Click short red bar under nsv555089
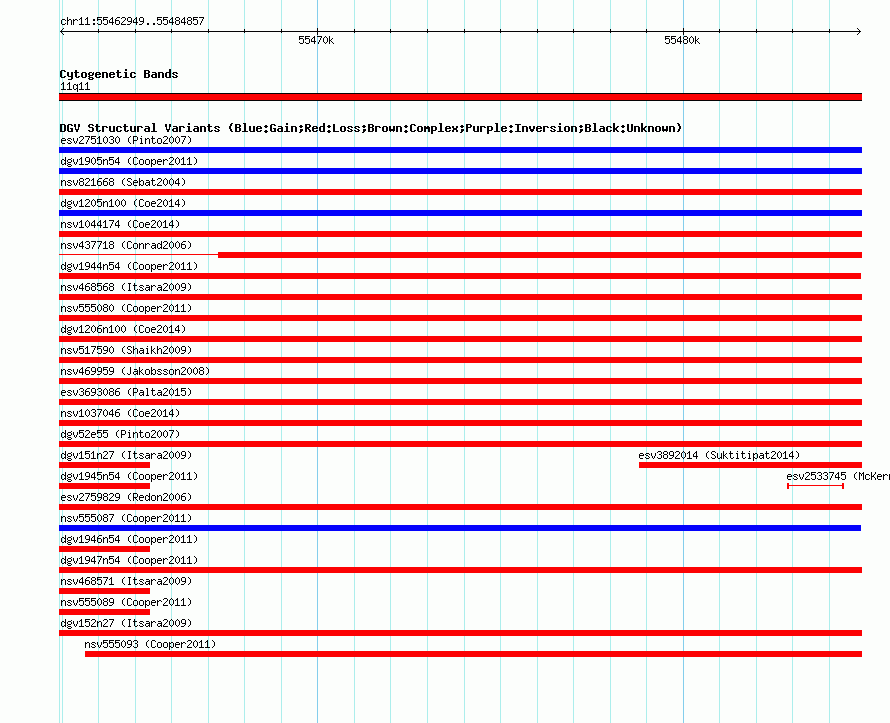Image resolution: width=890 pixels, height=723 pixels. pos(104,612)
